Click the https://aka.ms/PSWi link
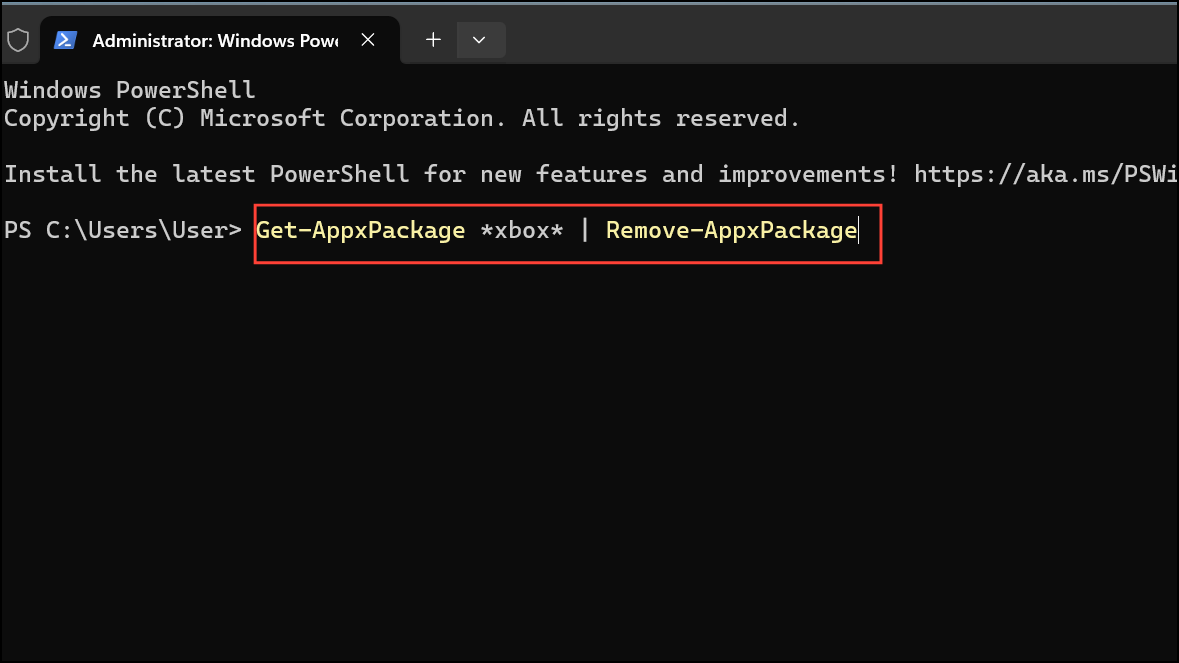The width and height of the screenshot is (1179, 663). pyautogui.click(x=1046, y=174)
